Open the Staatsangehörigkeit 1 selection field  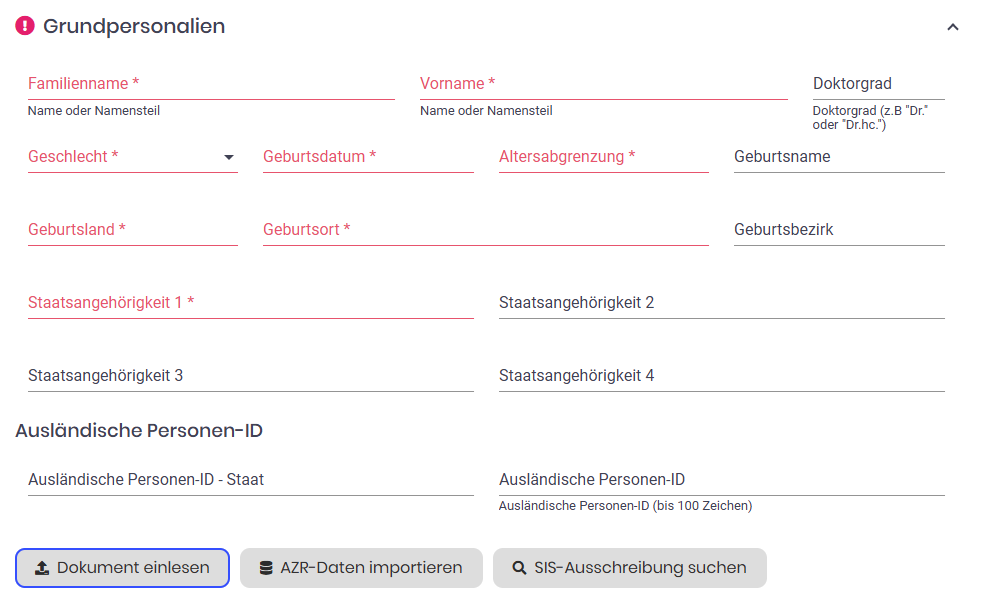coord(250,303)
